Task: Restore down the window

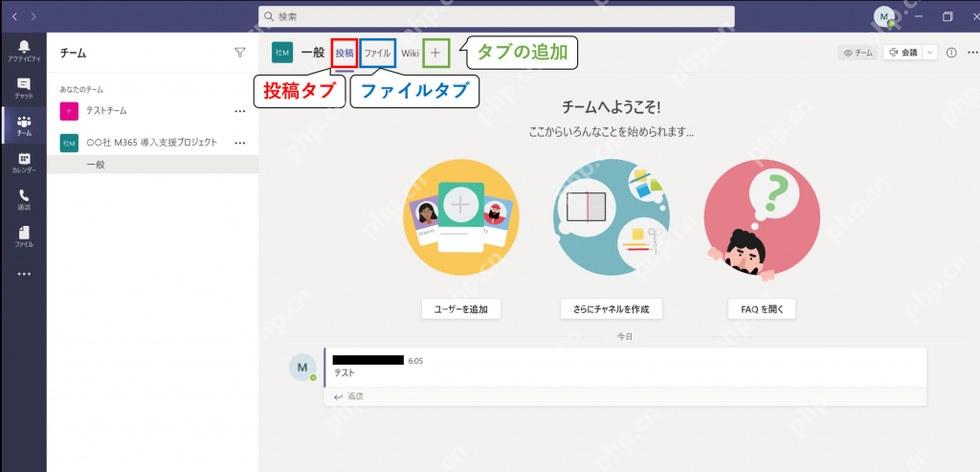Action: pyautogui.click(x=948, y=17)
